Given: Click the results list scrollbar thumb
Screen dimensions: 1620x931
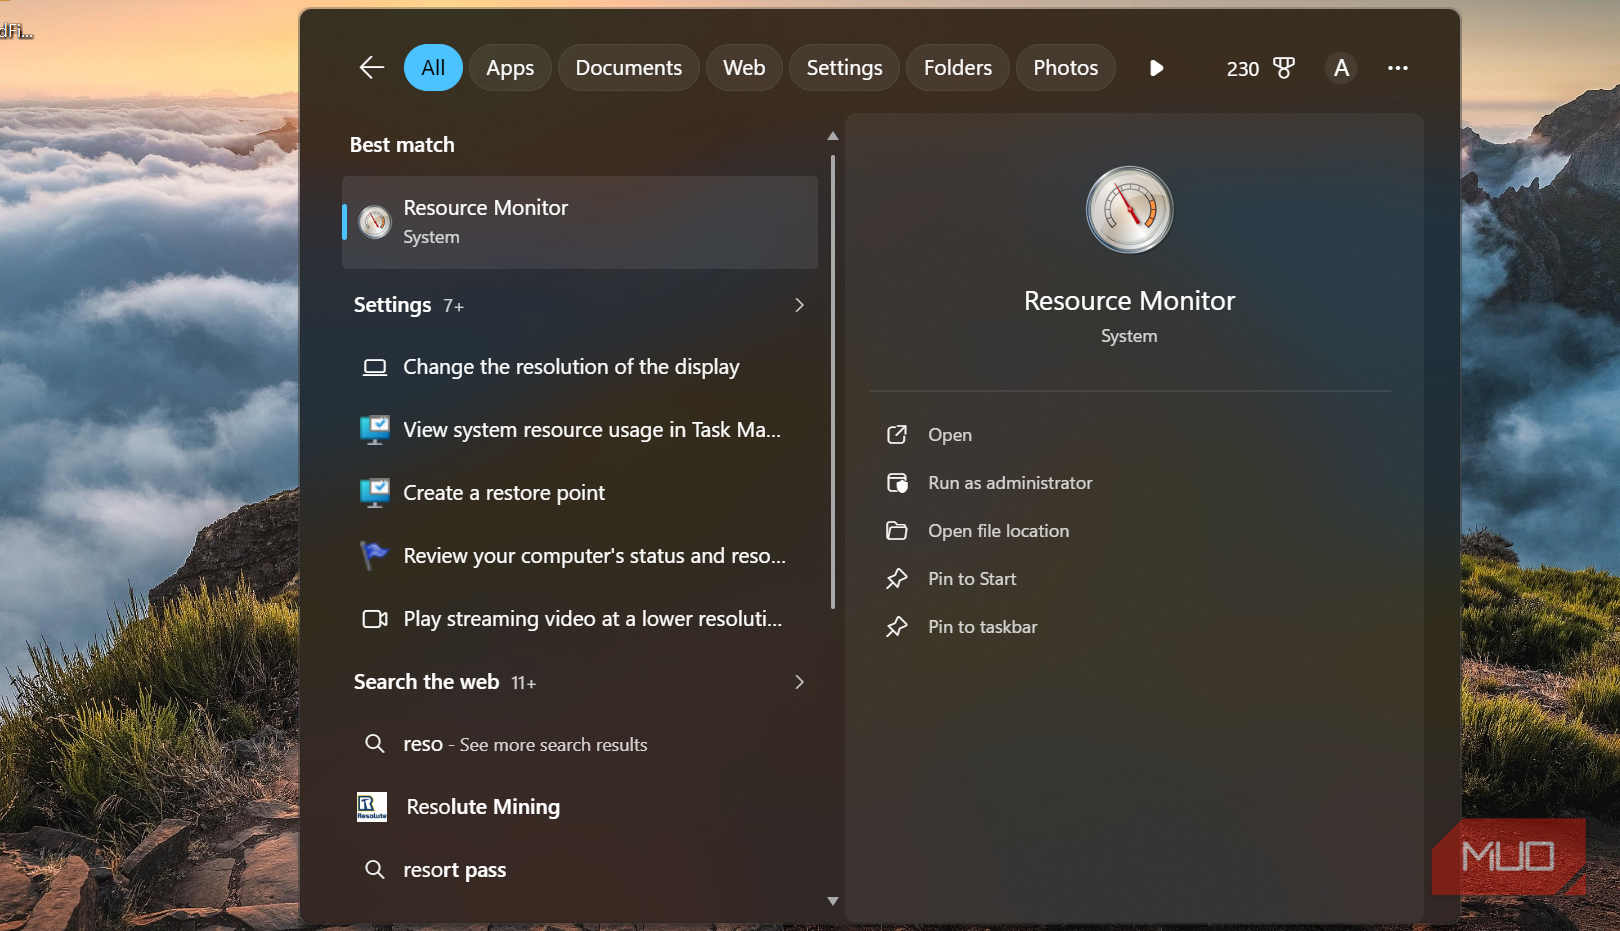Looking at the screenshot, I should 833,381.
